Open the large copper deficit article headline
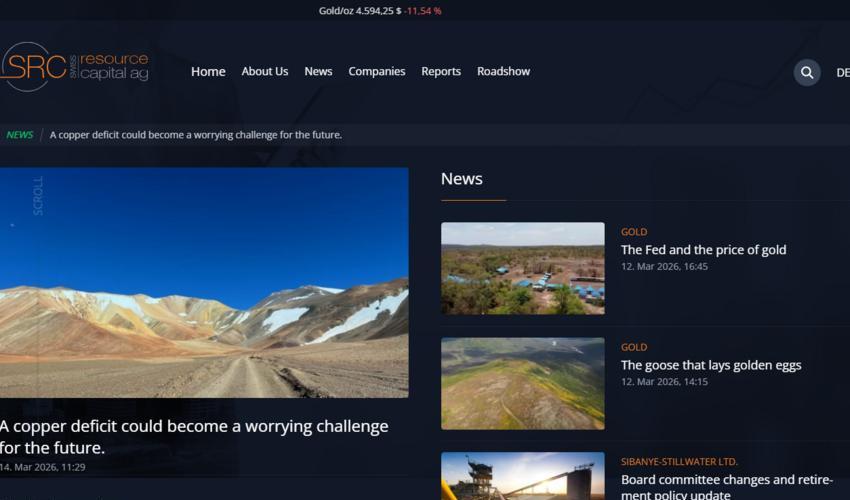Viewport: 850px width, 500px height. [194, 437]
